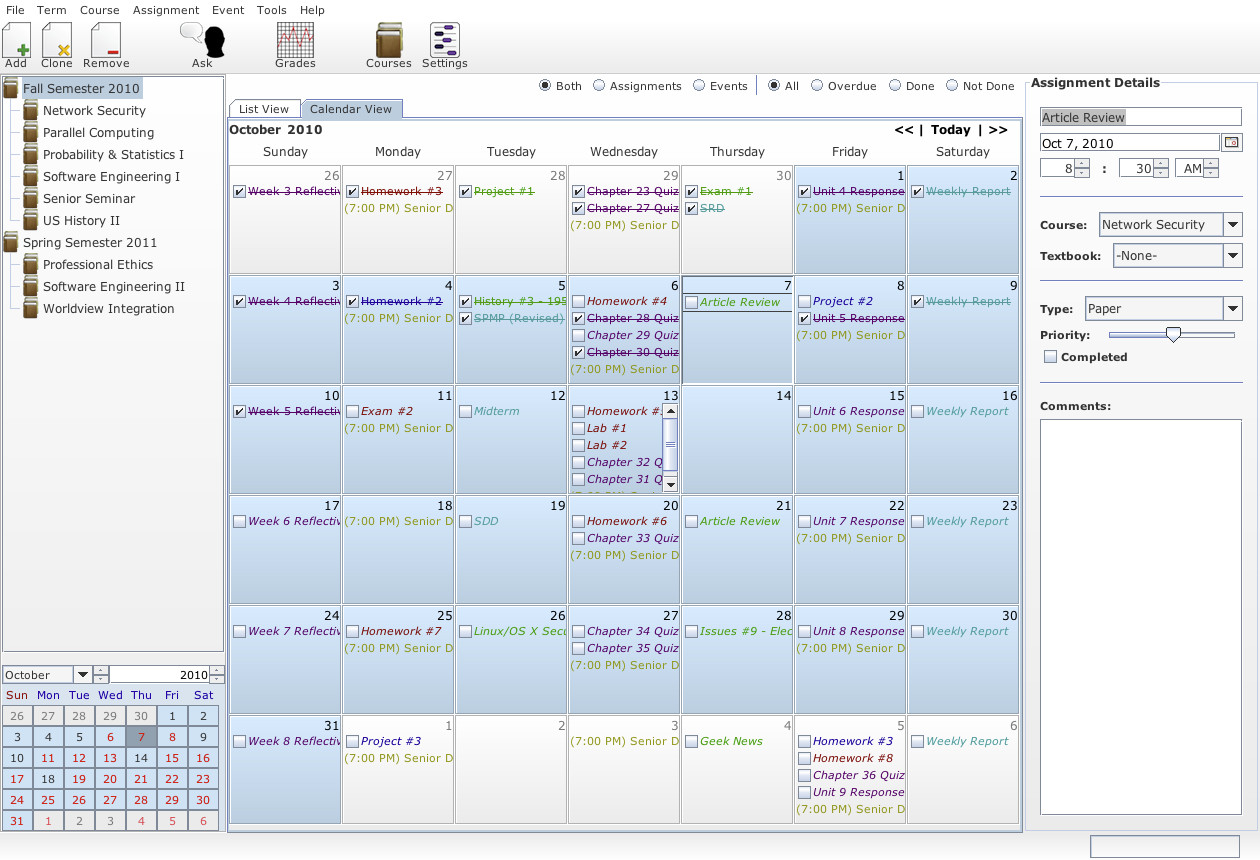Select Homework #7 on October 25
Viewport: 1260px width, 860px height.
tap(401, 632)
